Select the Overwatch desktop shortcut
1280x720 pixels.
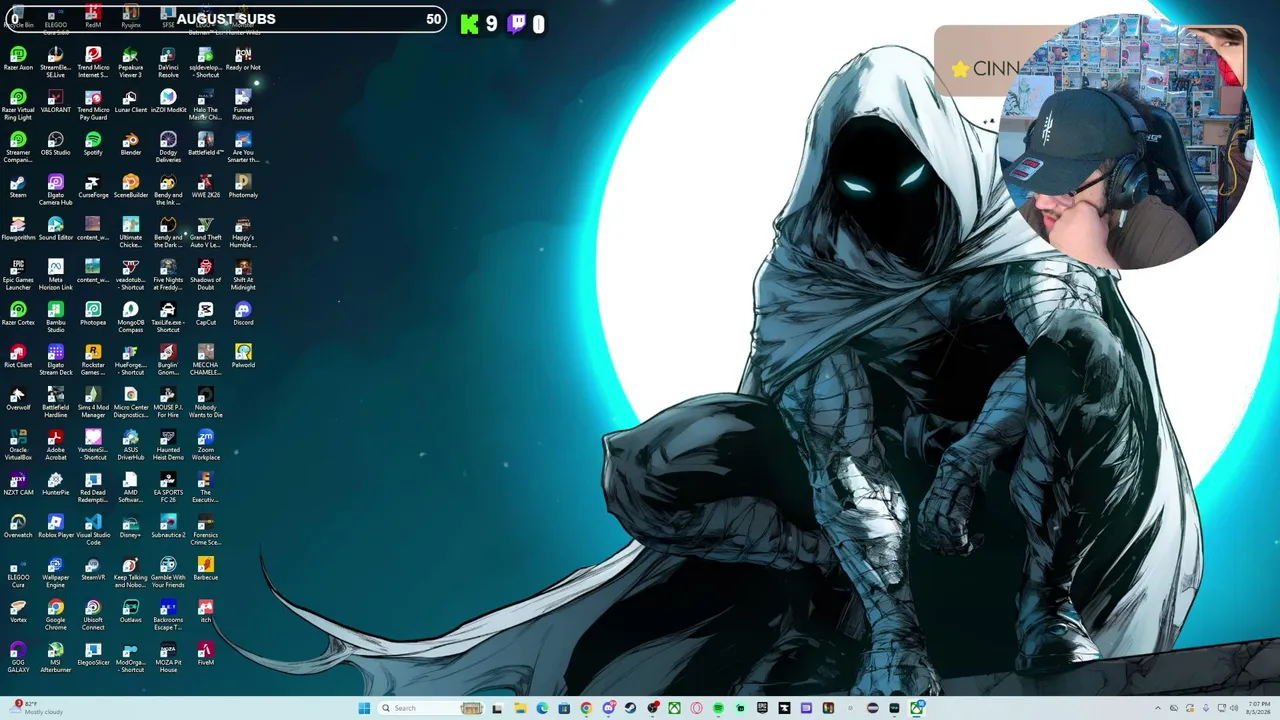coord(18,527)
